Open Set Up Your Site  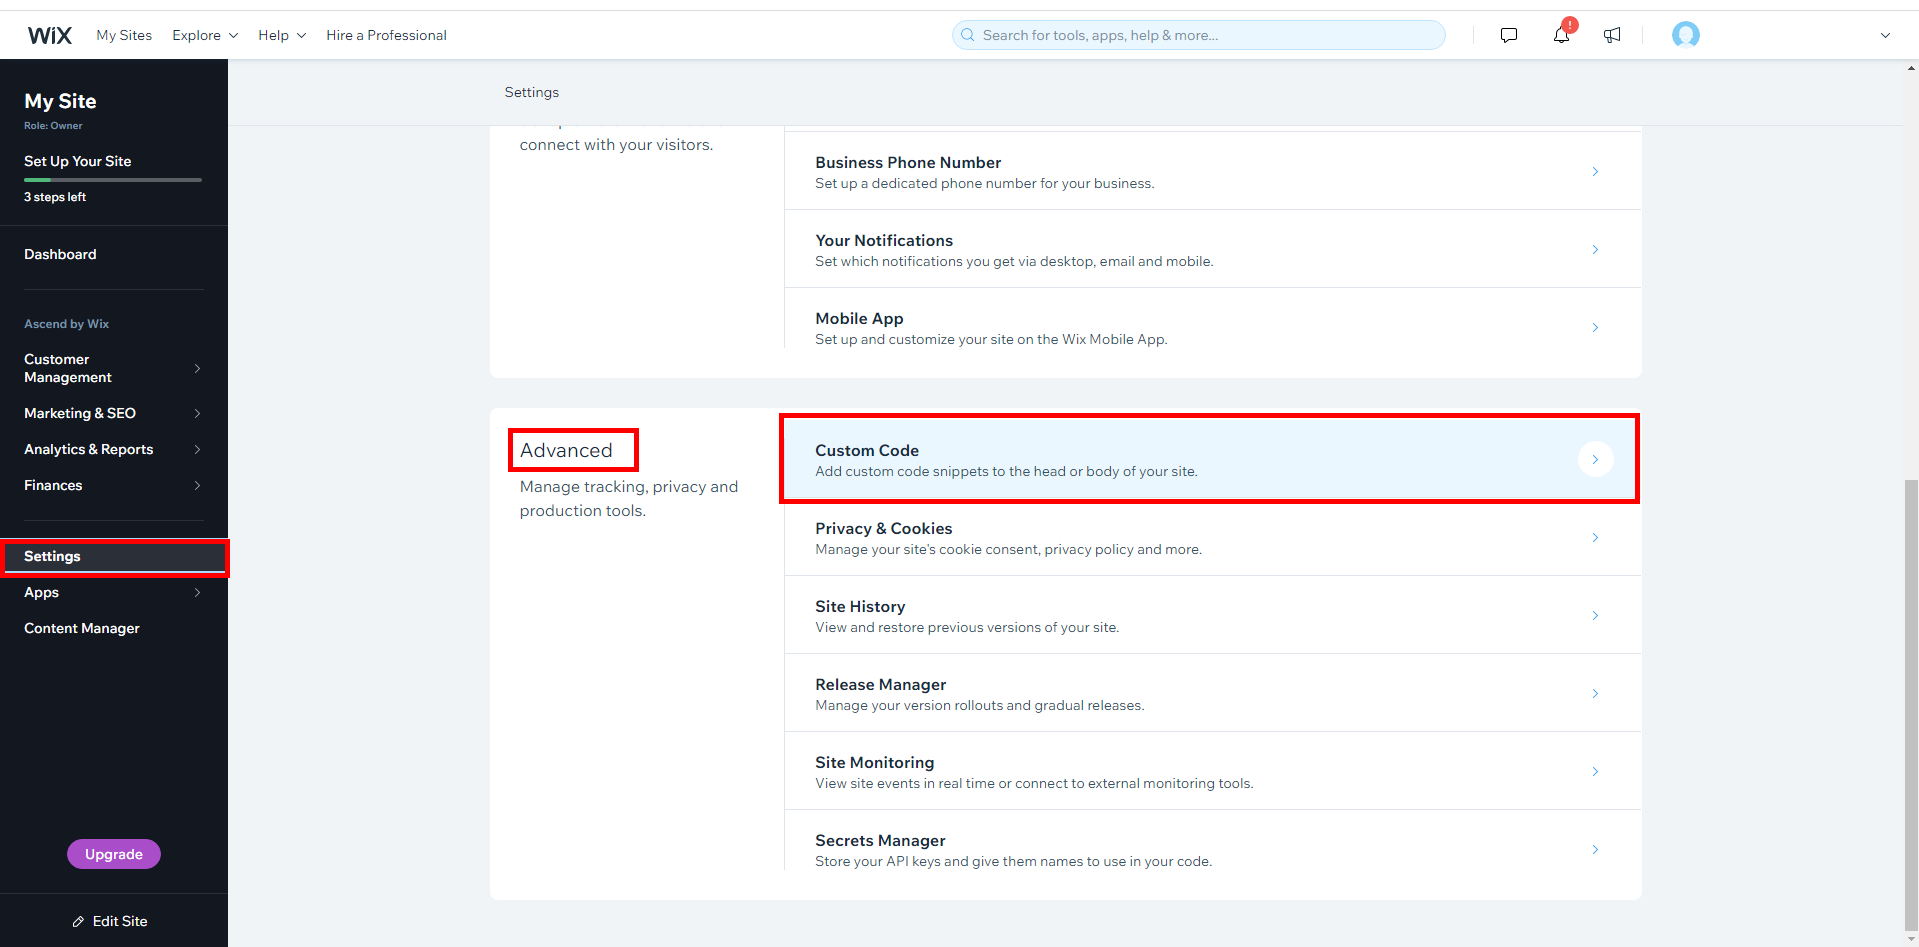click(x=78, y=161)
